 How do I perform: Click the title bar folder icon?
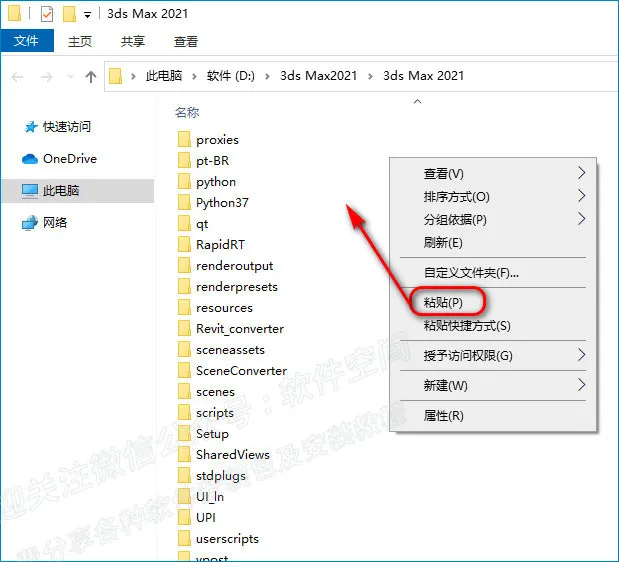[14, 13]
